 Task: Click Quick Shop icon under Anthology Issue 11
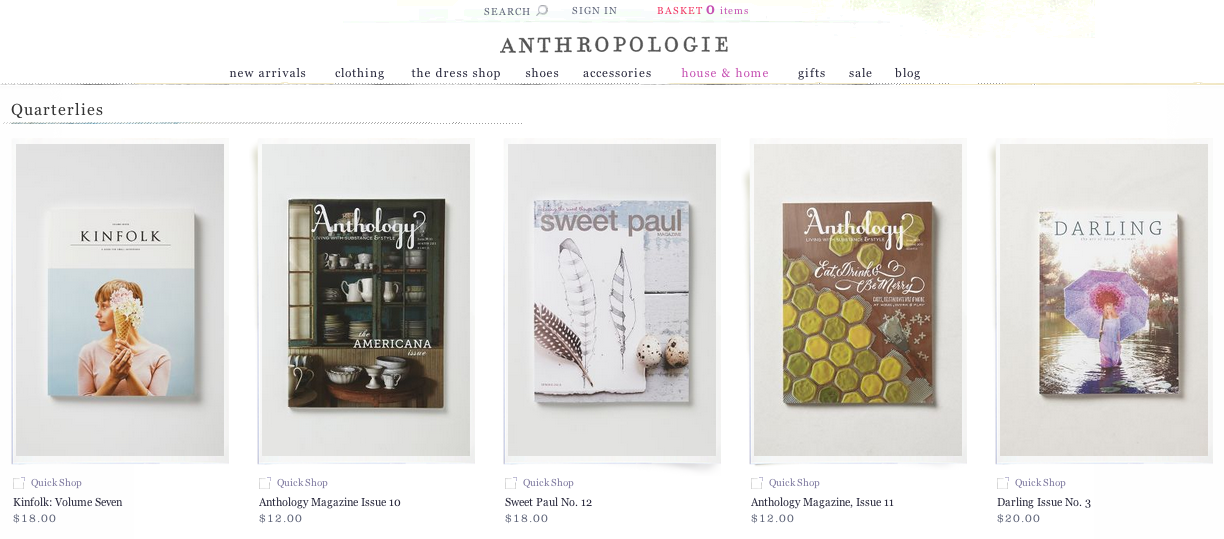pos(757,483)
